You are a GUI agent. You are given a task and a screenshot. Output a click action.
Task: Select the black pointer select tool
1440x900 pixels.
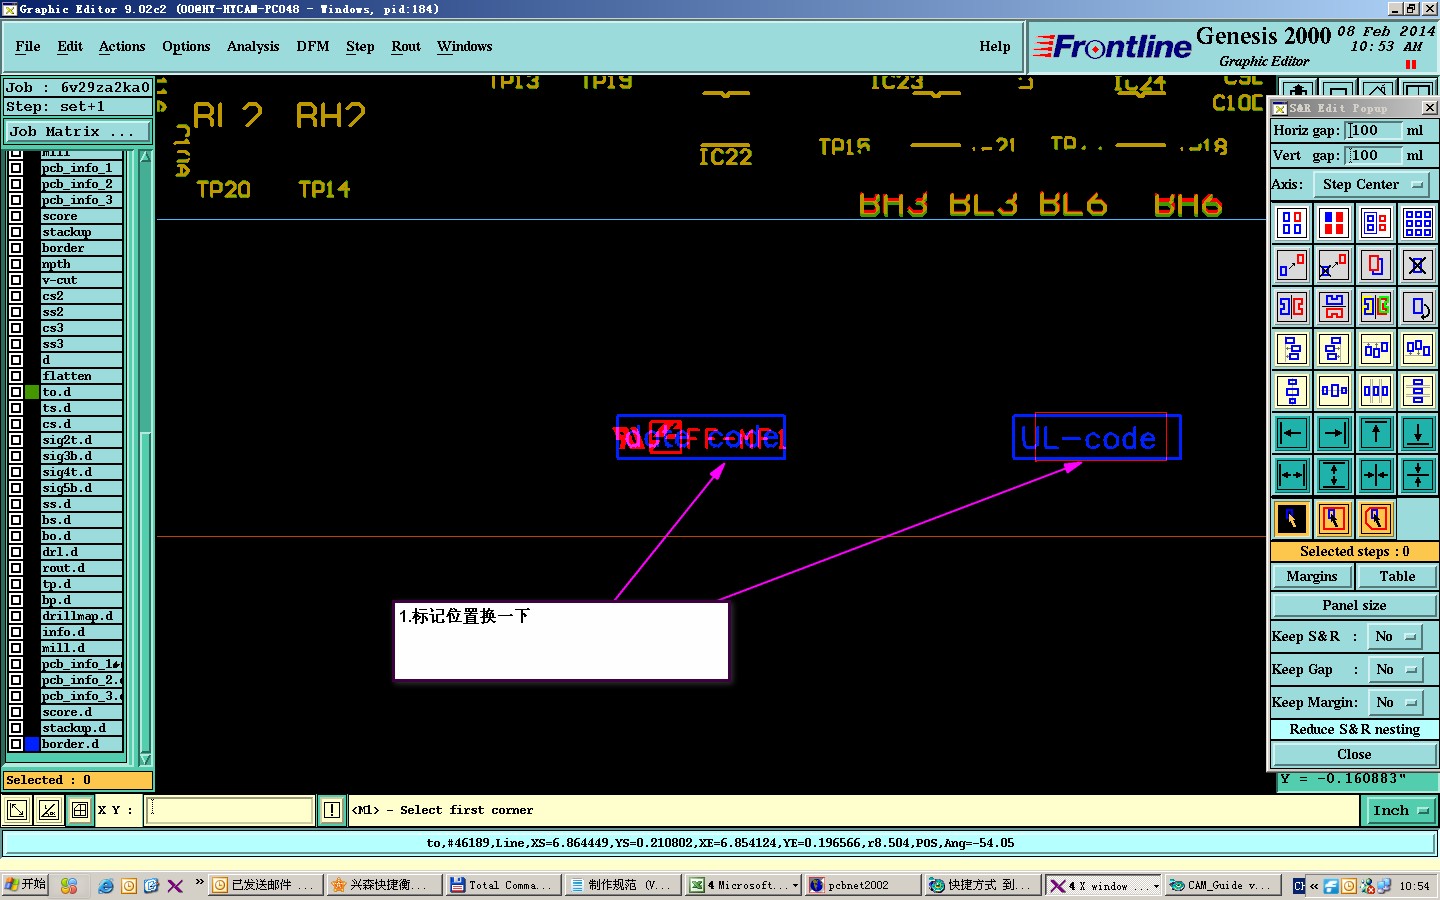coord(1292,518)
